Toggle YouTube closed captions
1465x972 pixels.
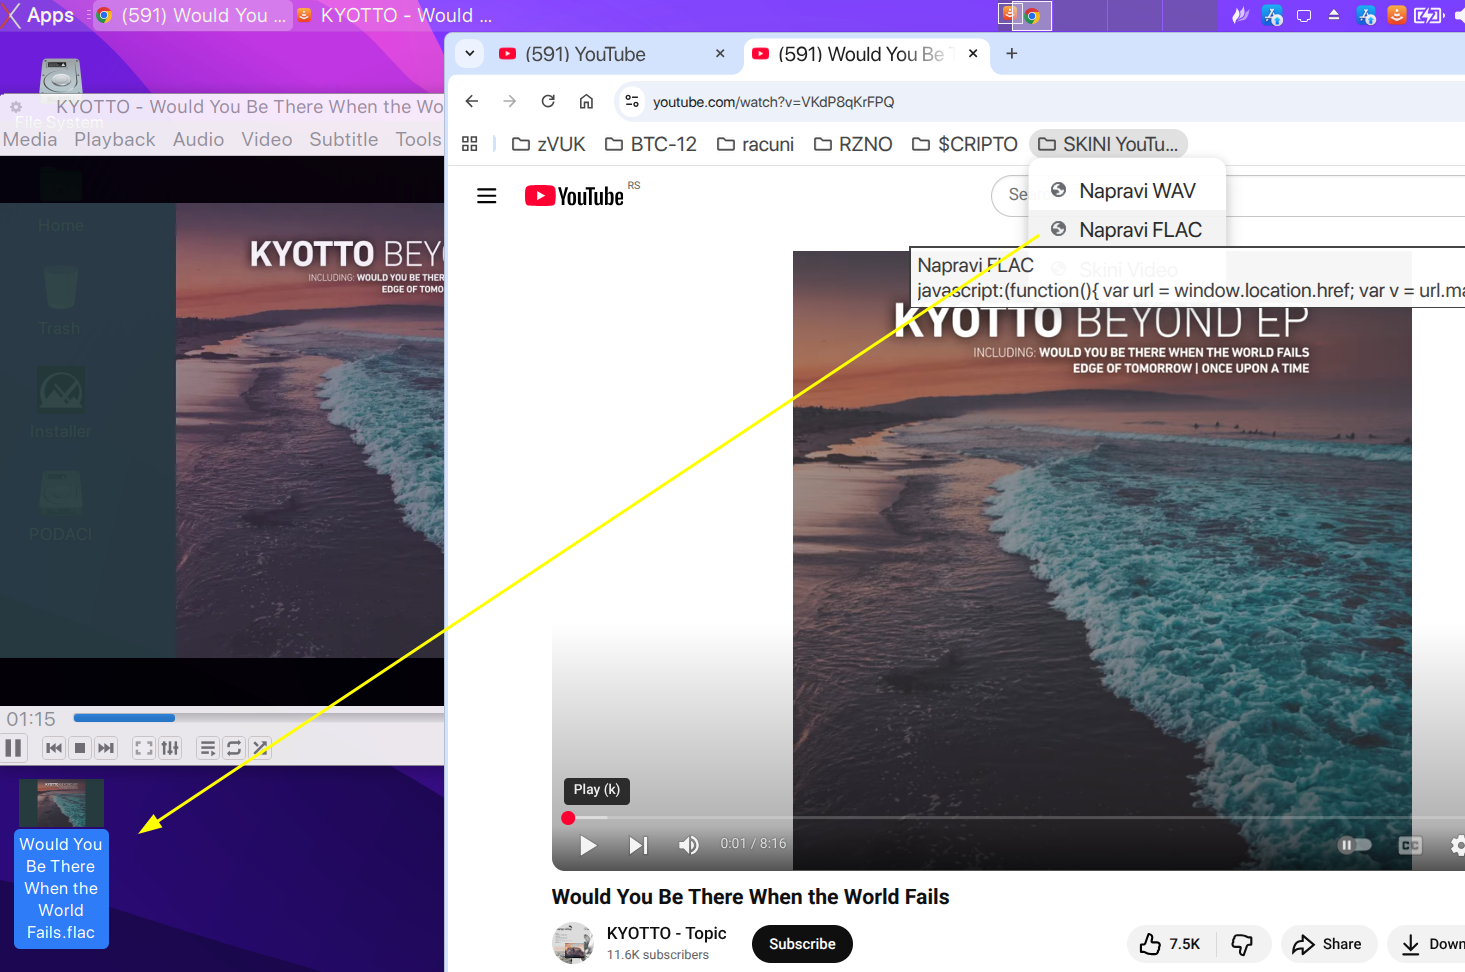pyautogui.click(x=1410, y=846)
